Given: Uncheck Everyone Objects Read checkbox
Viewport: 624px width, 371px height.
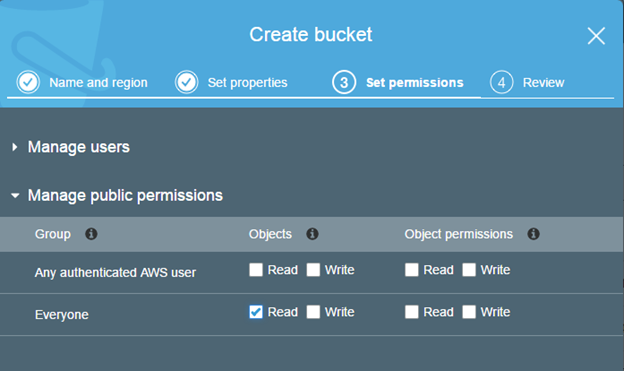Looking at the screenshot, I should click(x=256, y=312).
